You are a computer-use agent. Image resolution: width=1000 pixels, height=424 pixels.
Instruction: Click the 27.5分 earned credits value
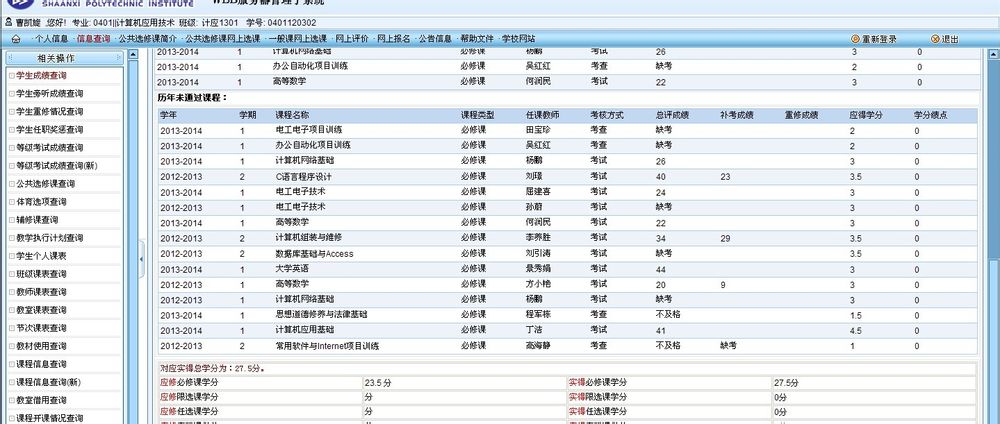786,383
